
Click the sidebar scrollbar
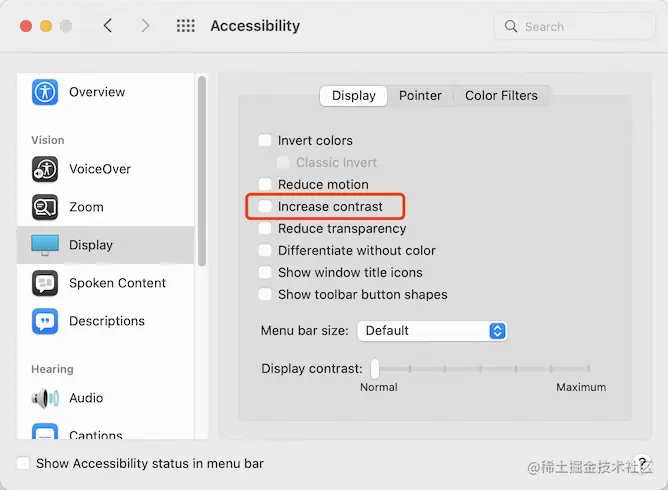203,170
